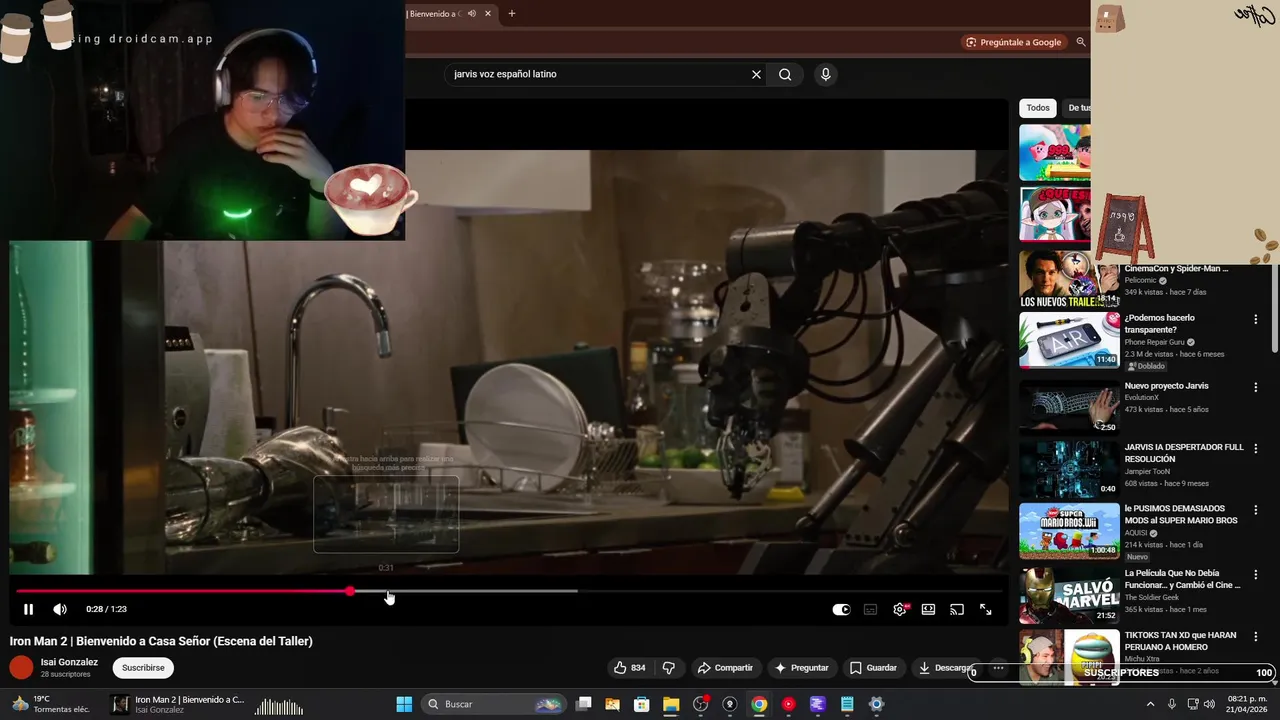The image size is (1280, 720).
Task: Open options for JARVIS IA DESPERTADOR video
Action: click(x=1255, y=449)
